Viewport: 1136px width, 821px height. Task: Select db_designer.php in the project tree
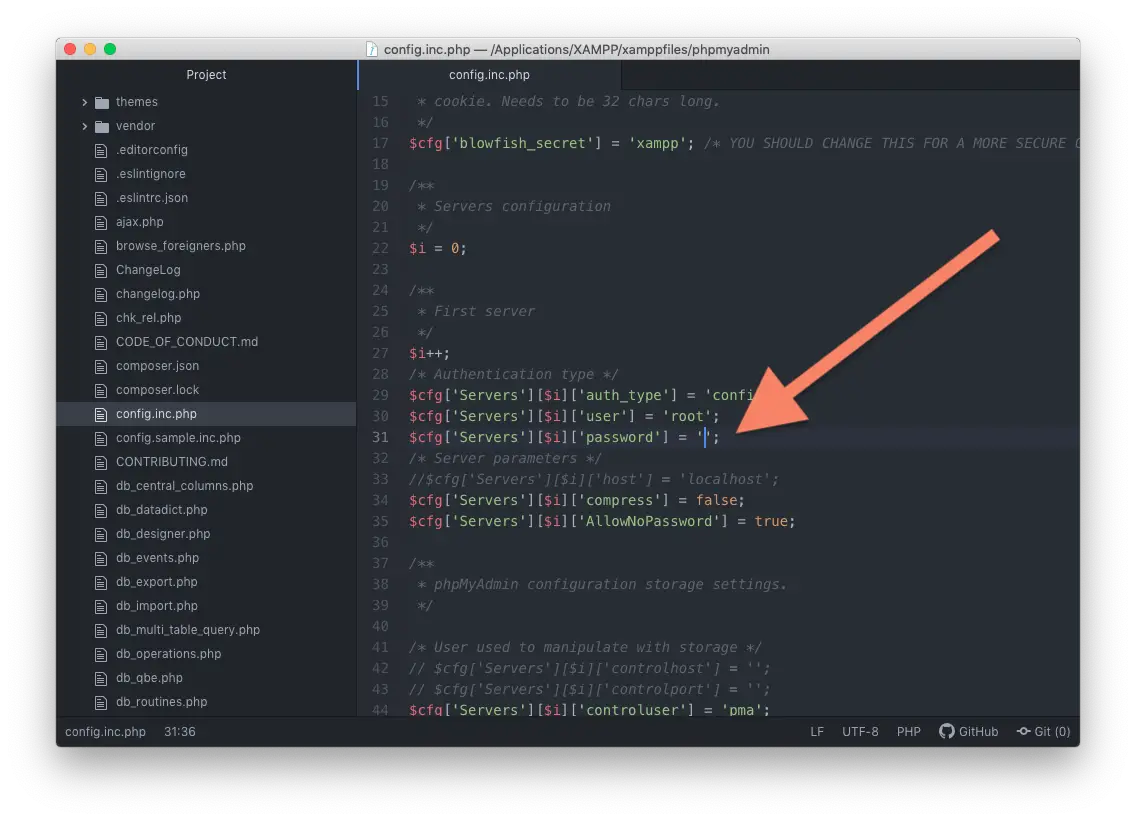(163, 534)
